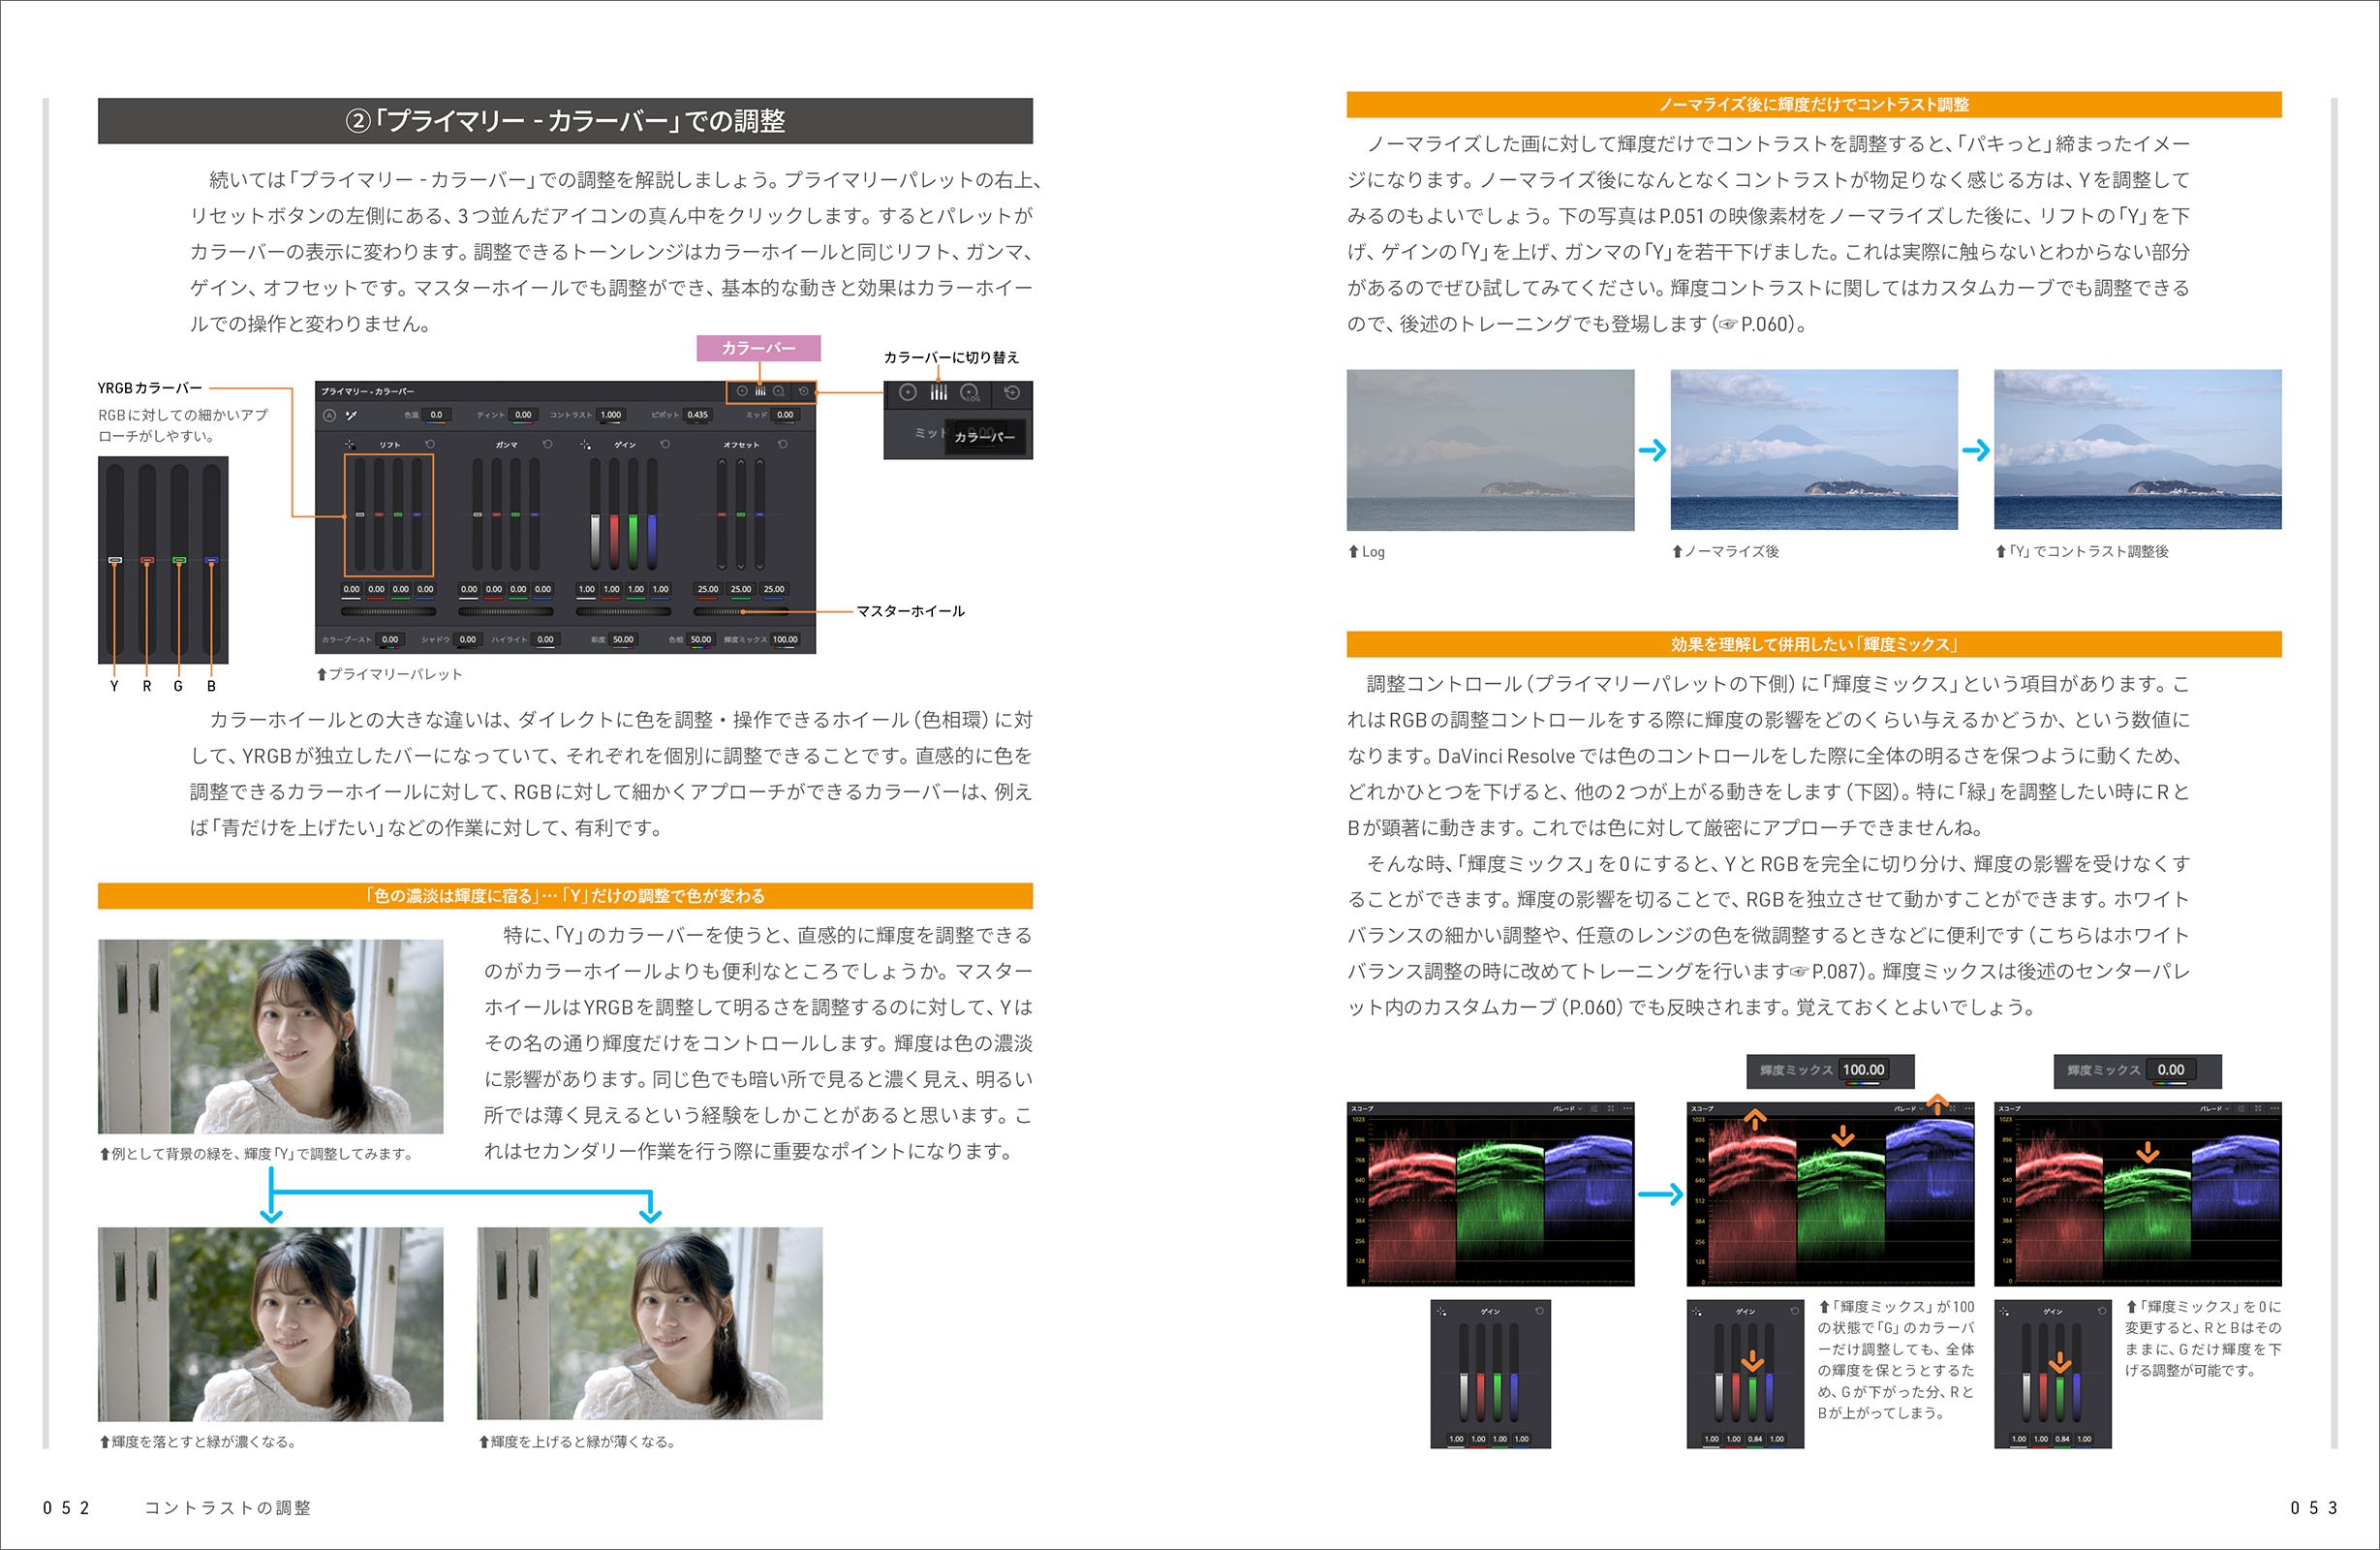This screenshot has width=2380, height=1550.
Task: Open settings icon in the leftmost スコープ header
Action: (x=1595, y=1109)
